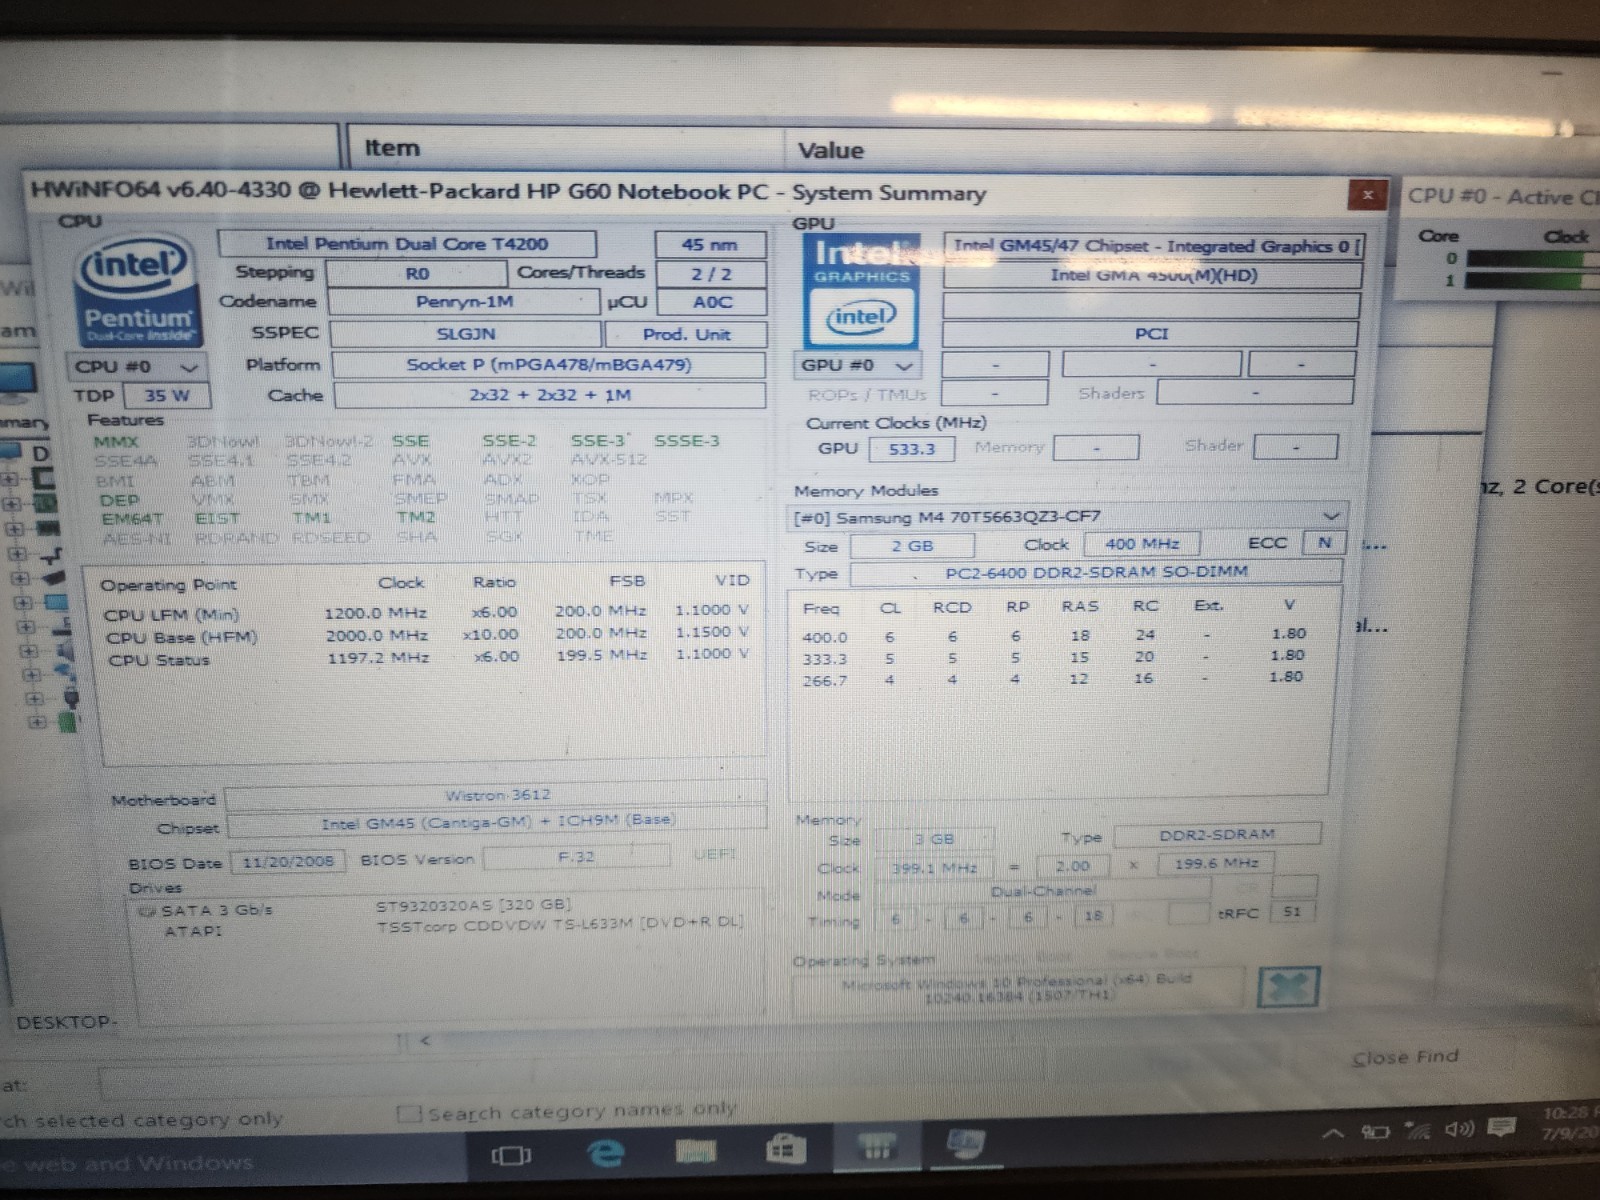Close the System Summary window
1600x1200 pixels.
1367,194
